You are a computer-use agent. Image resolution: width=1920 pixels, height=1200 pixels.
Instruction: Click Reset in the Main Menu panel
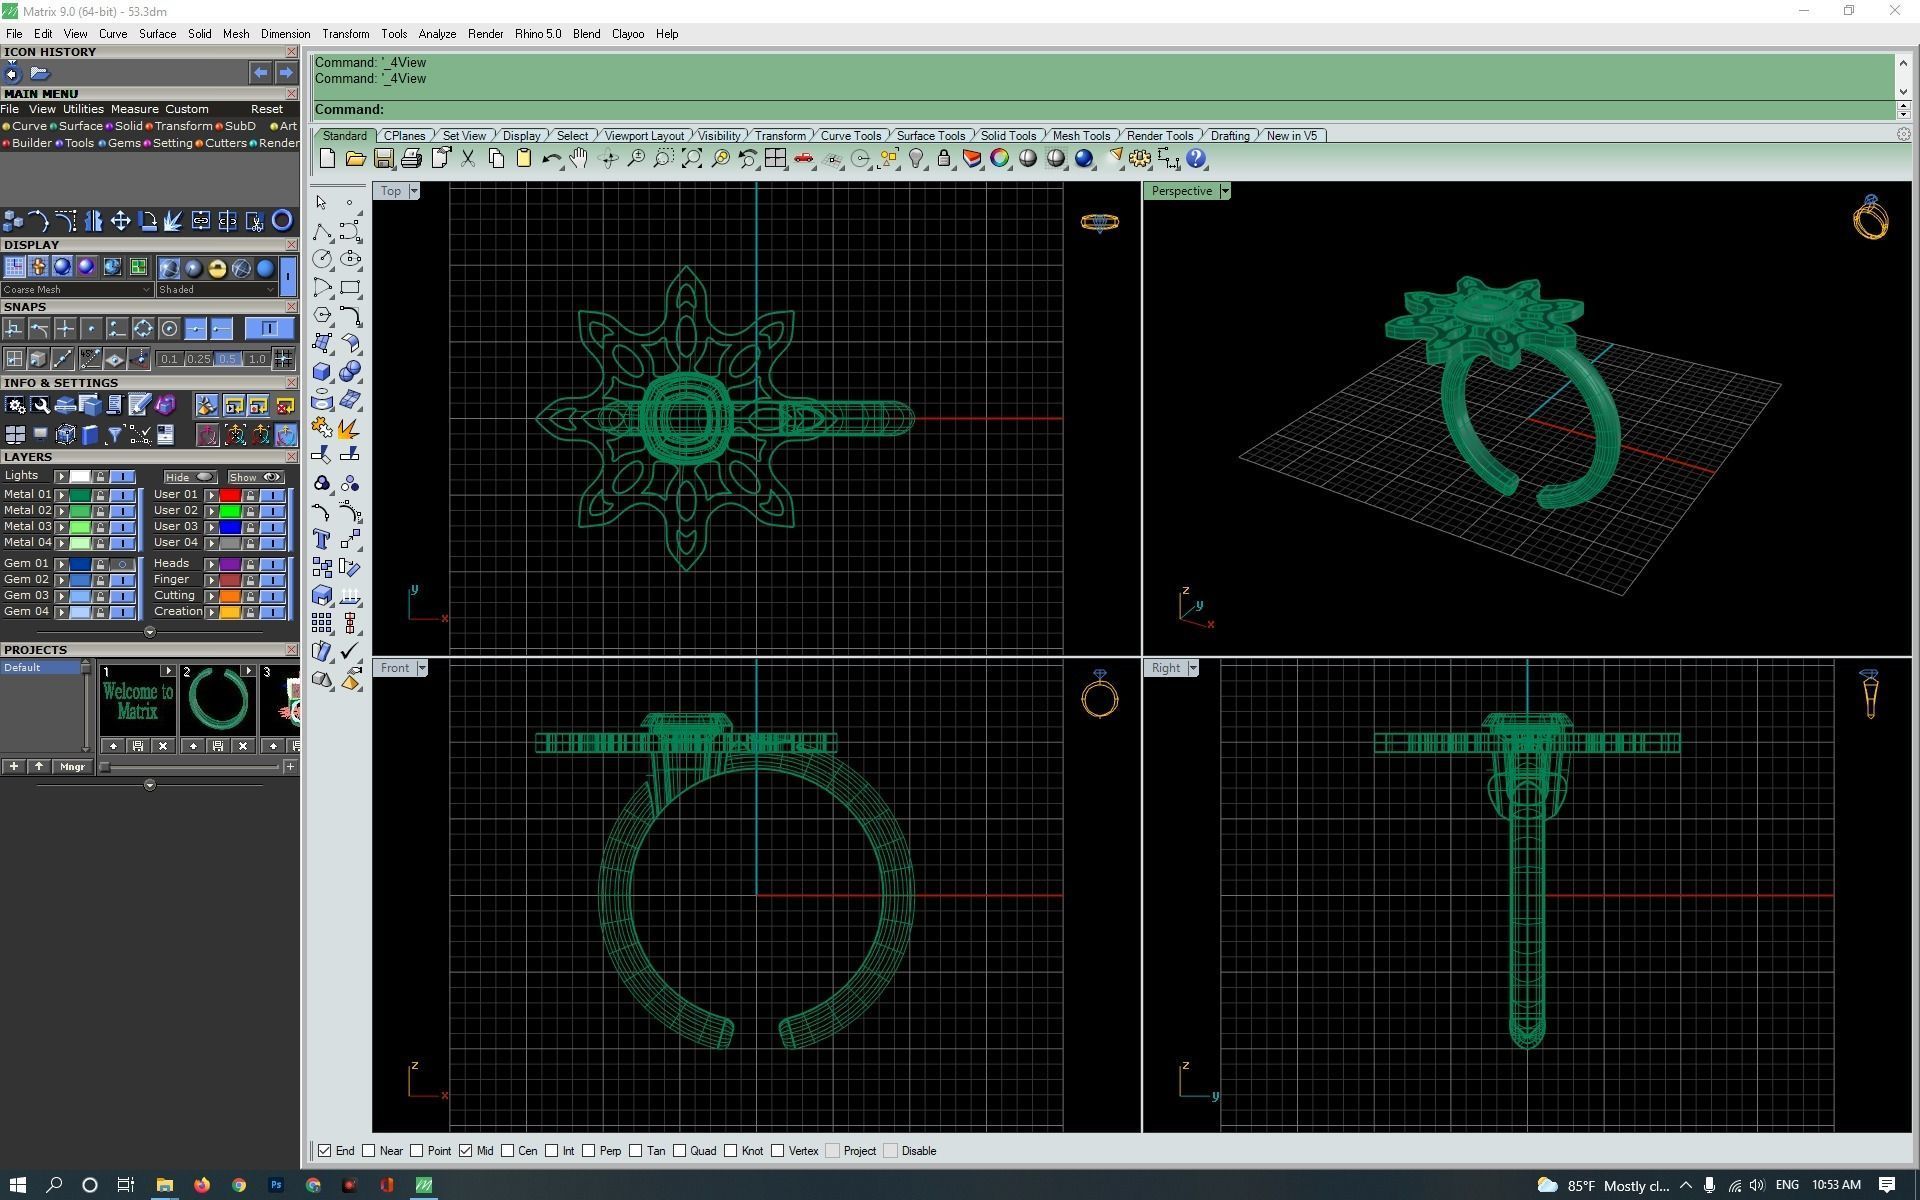tap(267, 109)
